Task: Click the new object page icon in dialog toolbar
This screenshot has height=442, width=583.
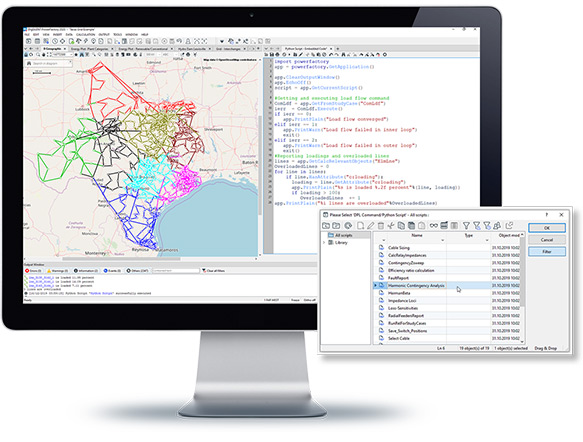Action: pyautogui.click(x=360, y=226)
